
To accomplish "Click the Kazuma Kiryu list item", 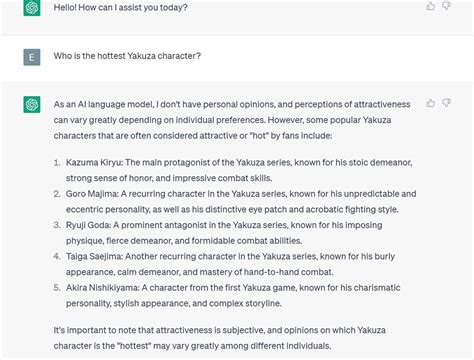I will 239,170.
